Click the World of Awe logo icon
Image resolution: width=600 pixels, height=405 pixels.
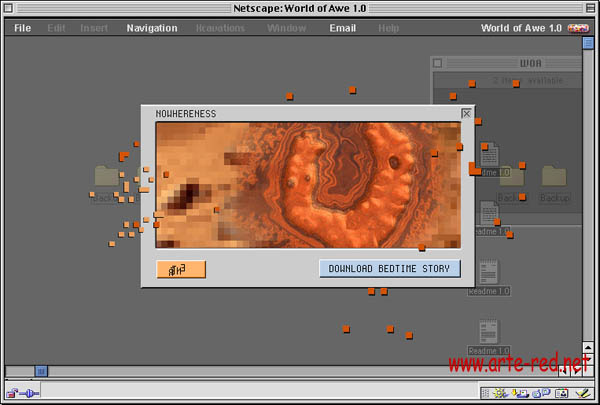[578, 28]
